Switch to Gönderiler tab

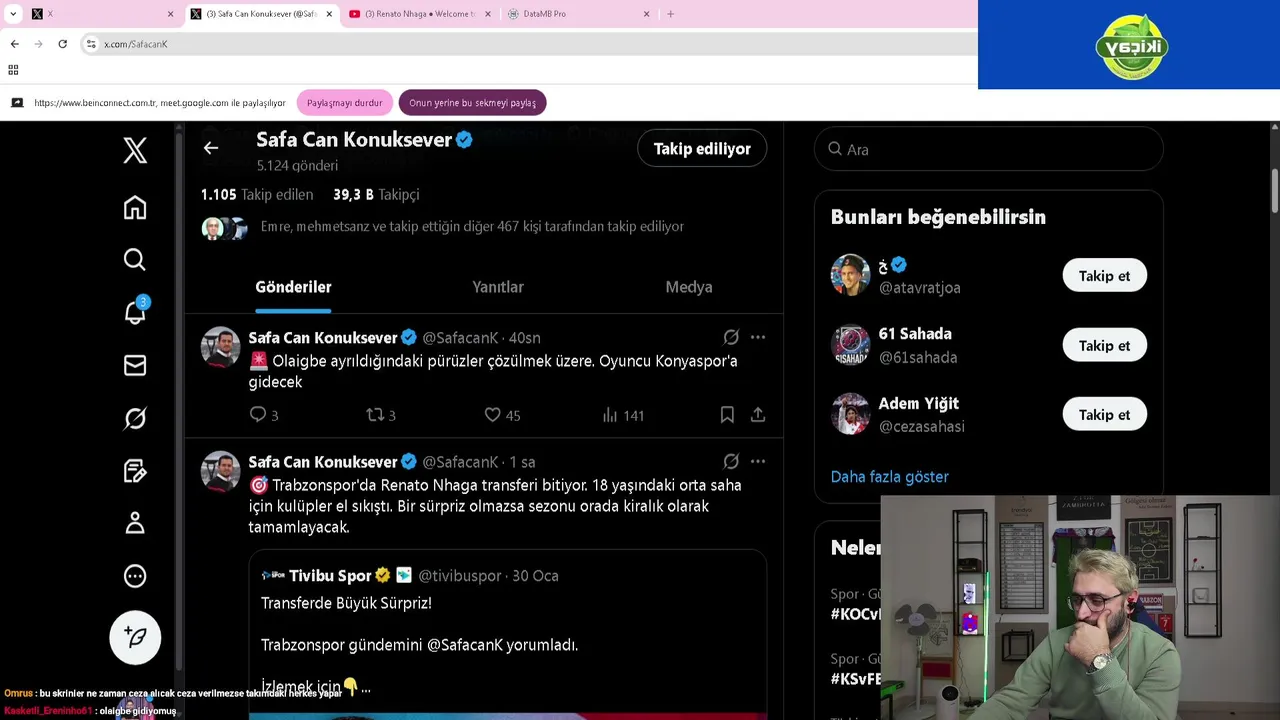[293, 287]
